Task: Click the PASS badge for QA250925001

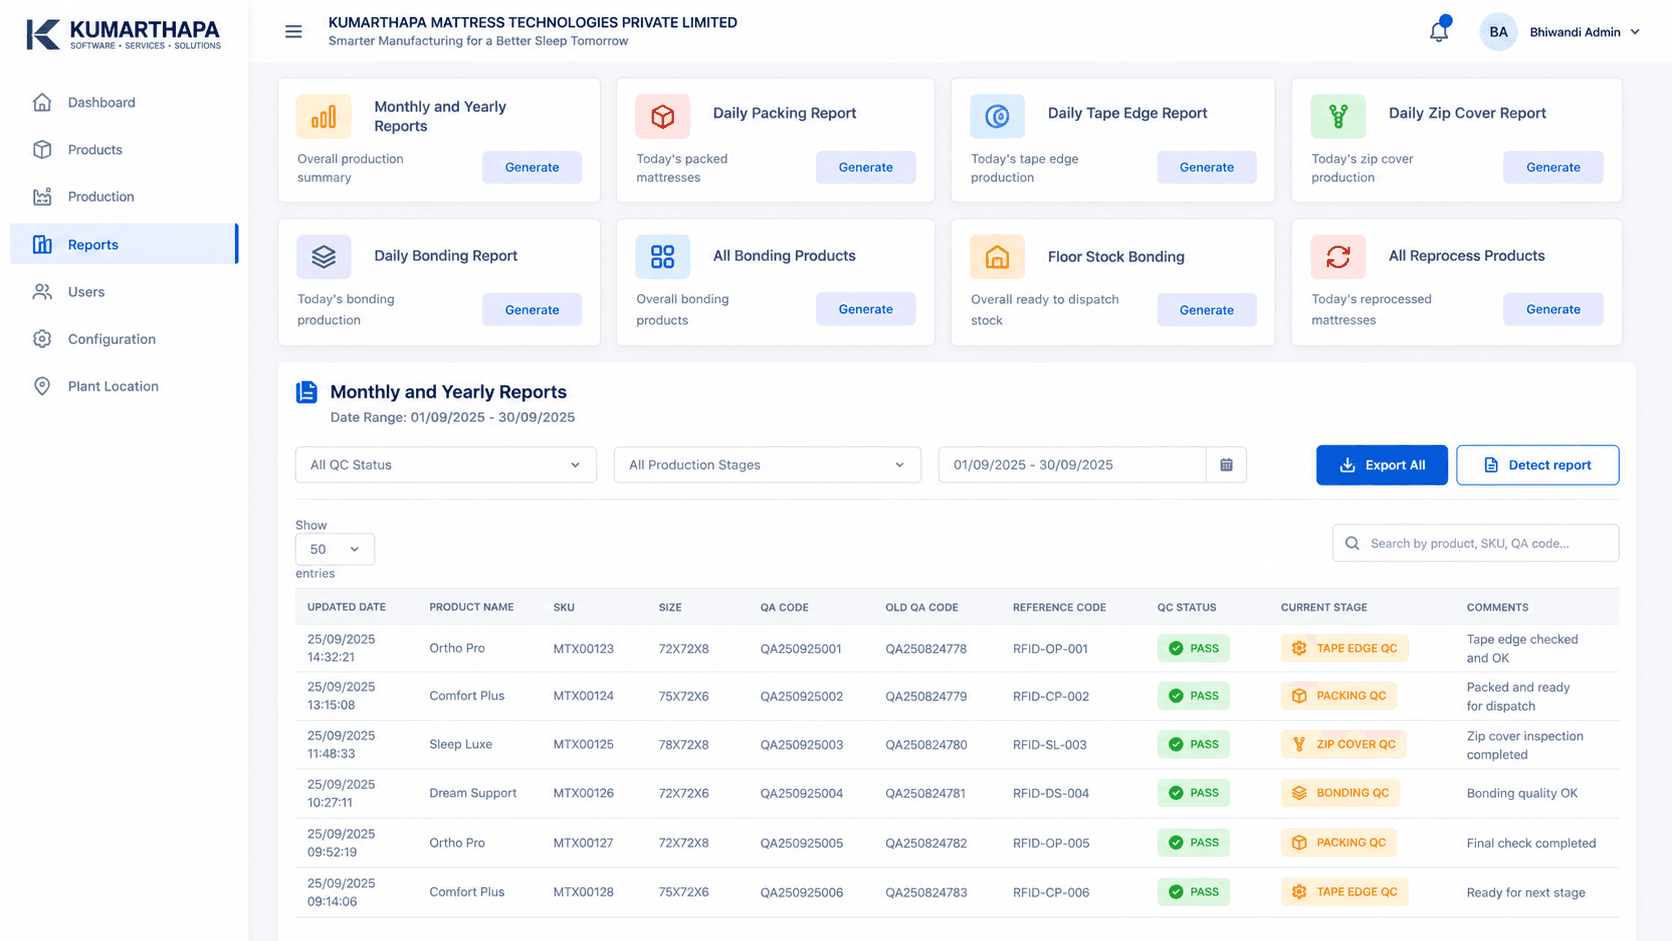Action: [1193, 648]
